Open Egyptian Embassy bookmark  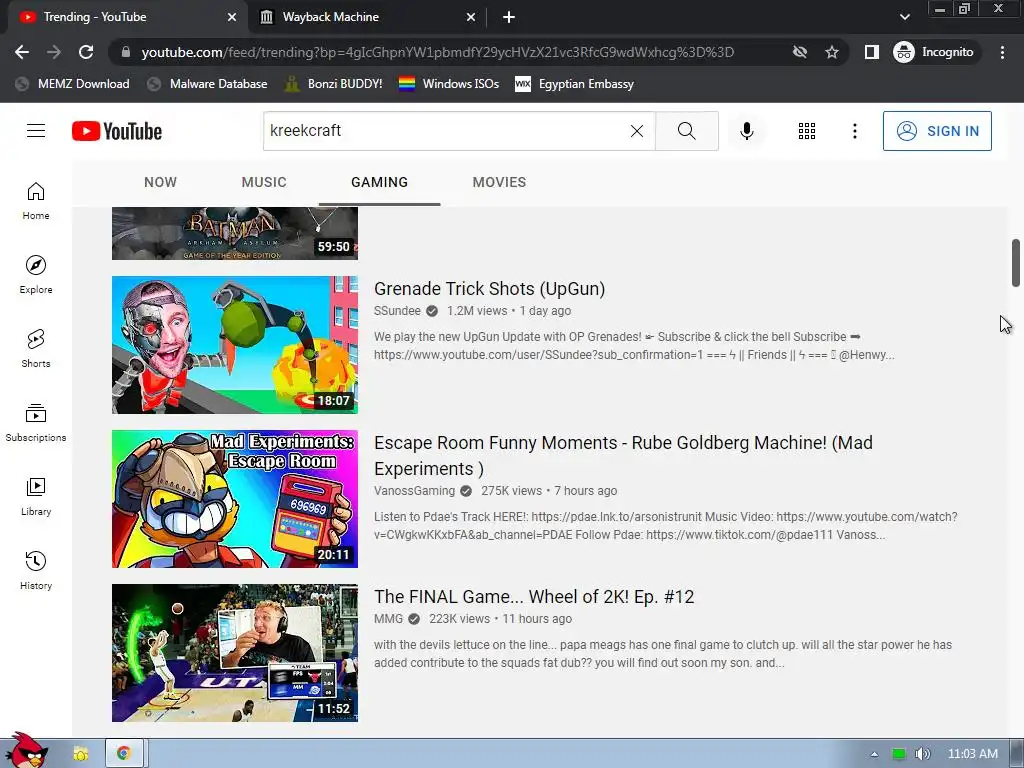575,84
